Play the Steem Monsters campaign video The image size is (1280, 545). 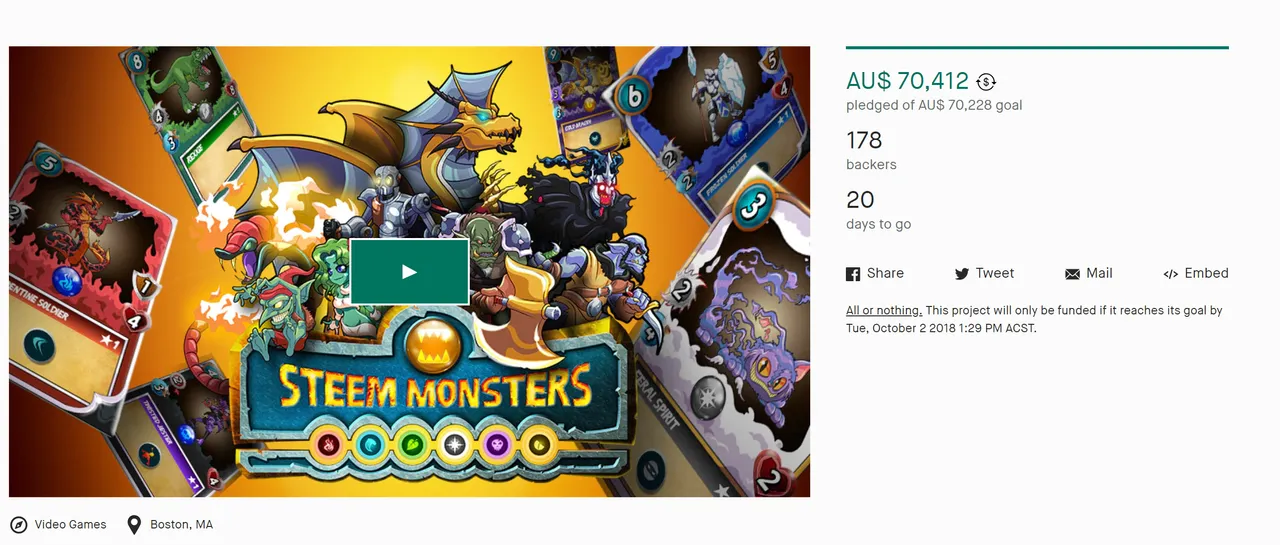point(409,271)
